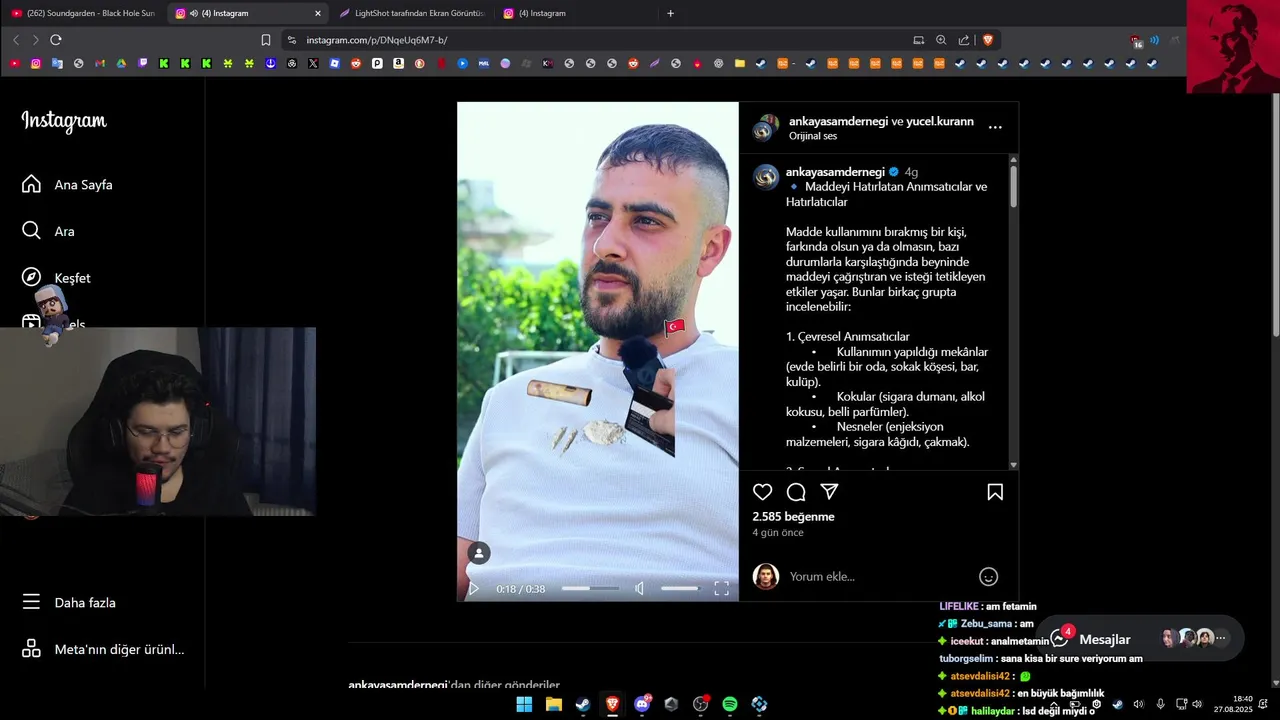Reload the page
Screen dimensions: 1280x720
coord(56,40)
